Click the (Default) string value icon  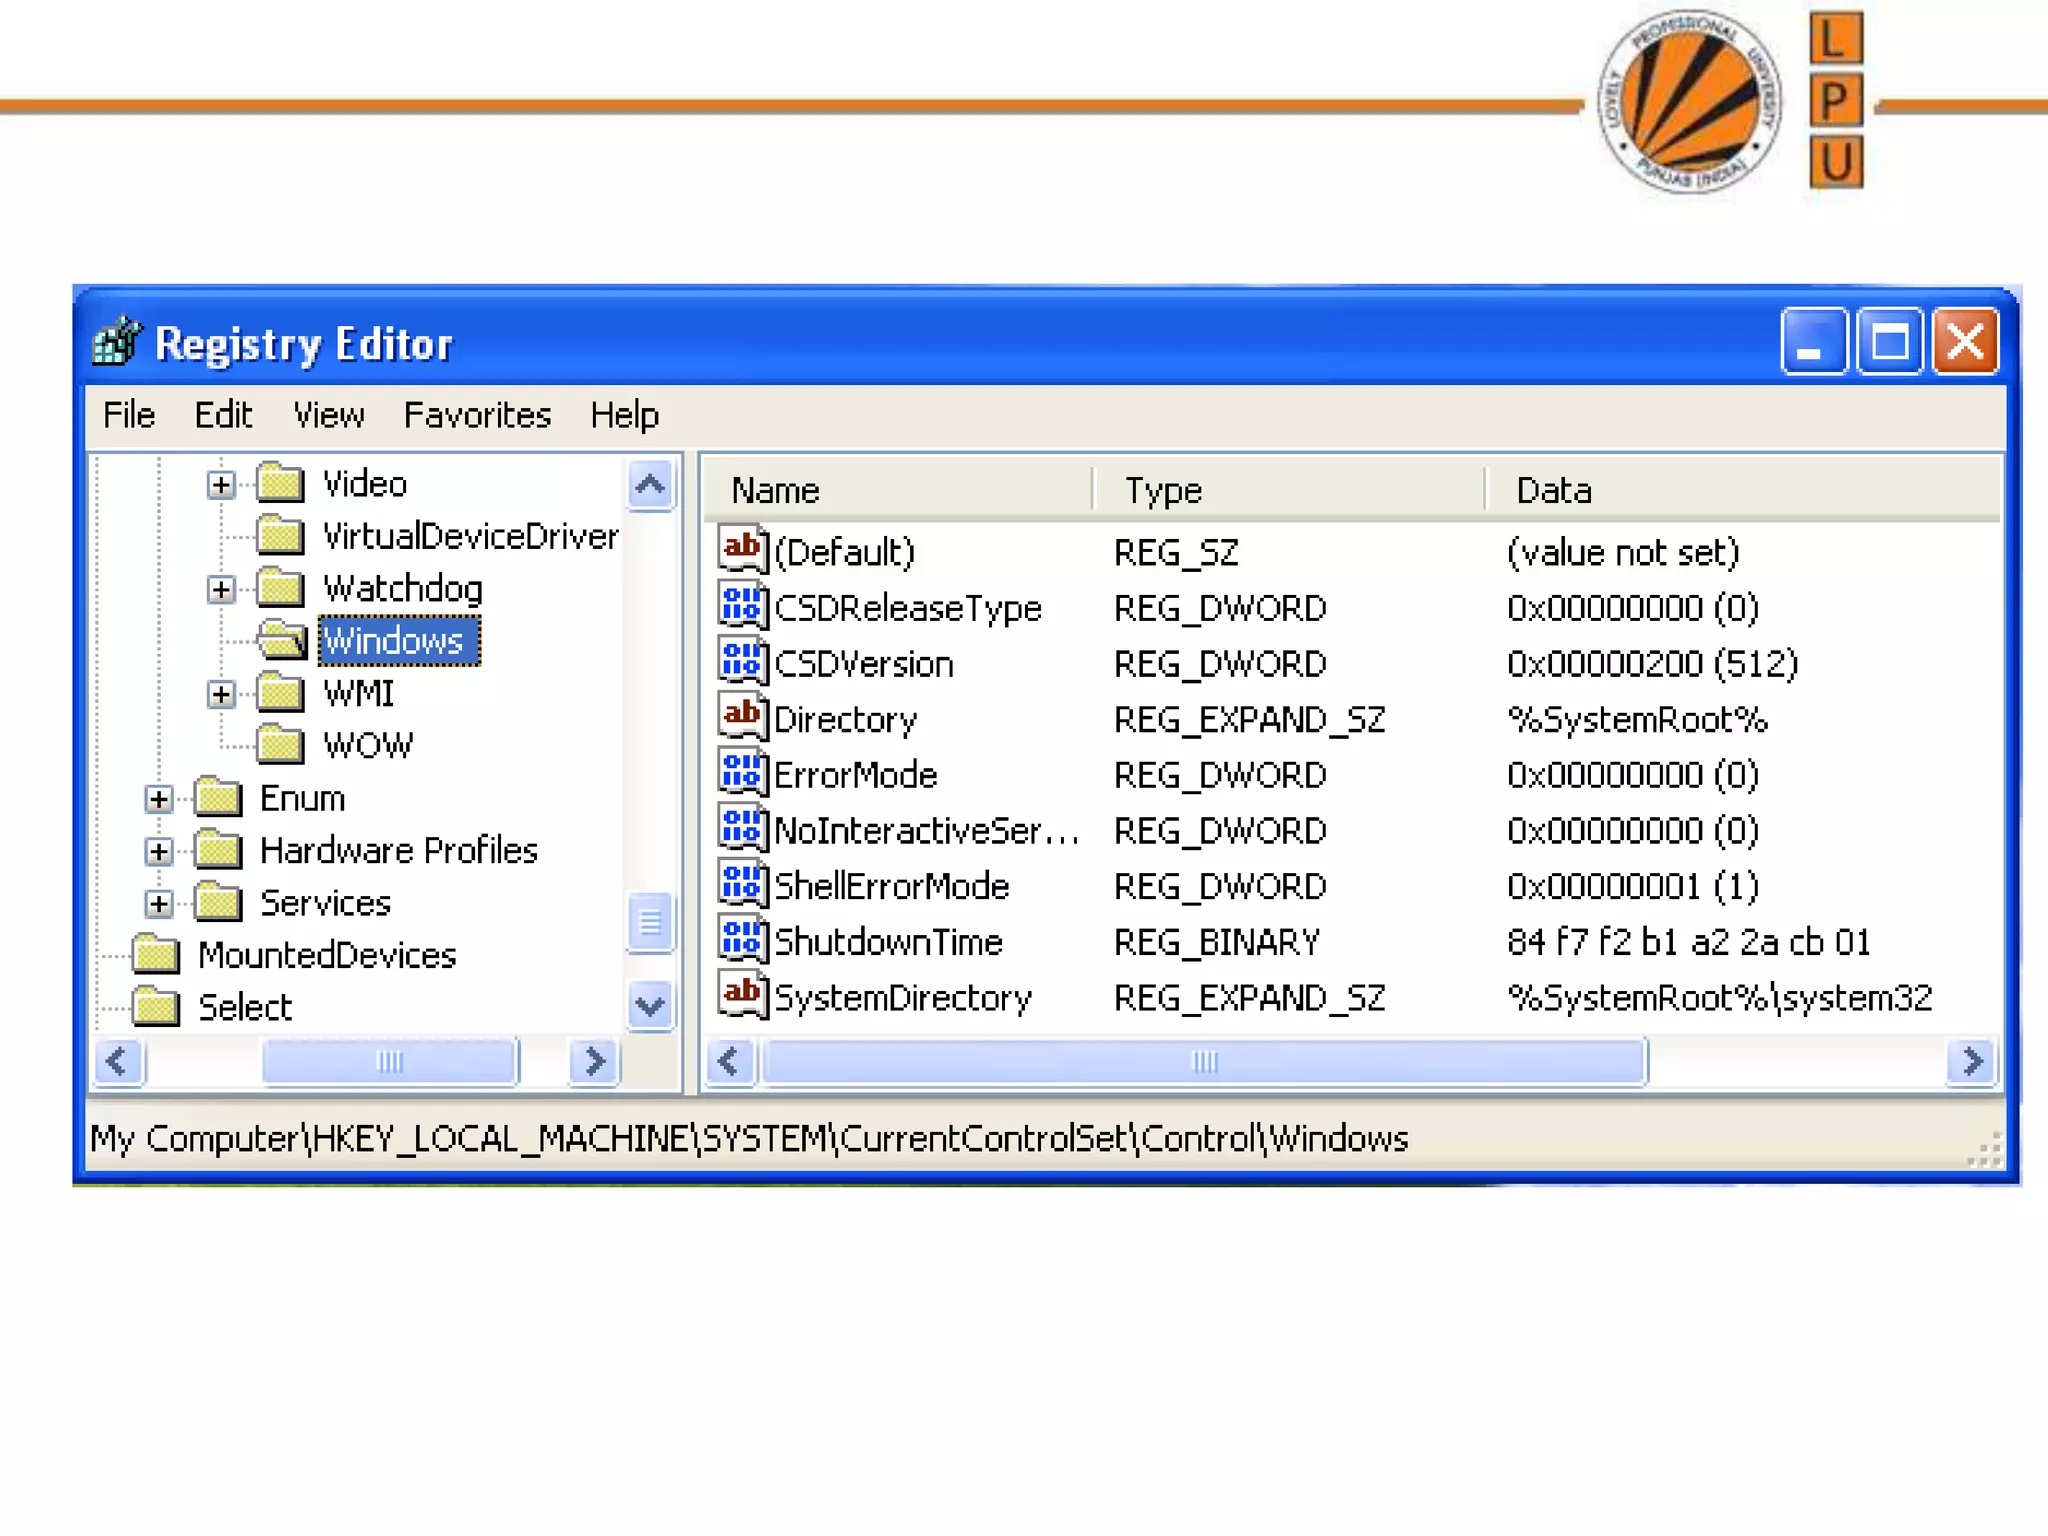coord(742,550)
